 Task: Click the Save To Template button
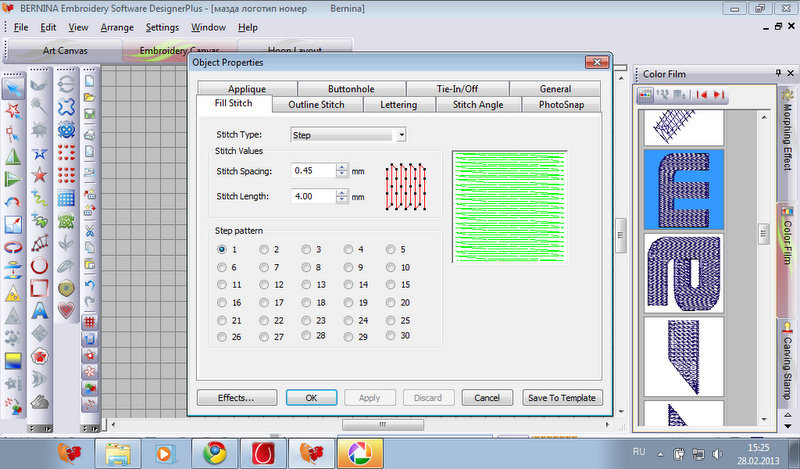(x=562, y=397)
